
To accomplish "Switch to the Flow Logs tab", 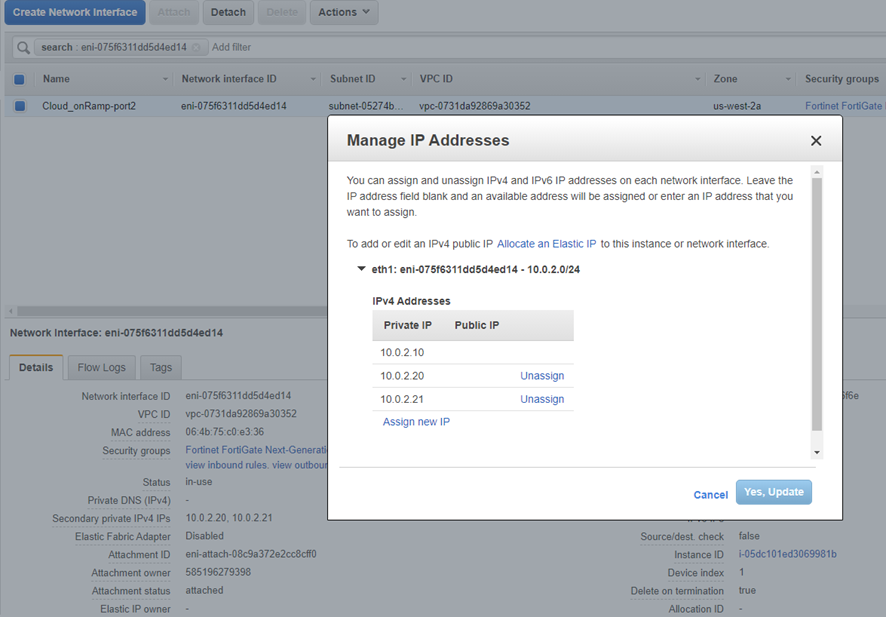I will click(102, 367).
